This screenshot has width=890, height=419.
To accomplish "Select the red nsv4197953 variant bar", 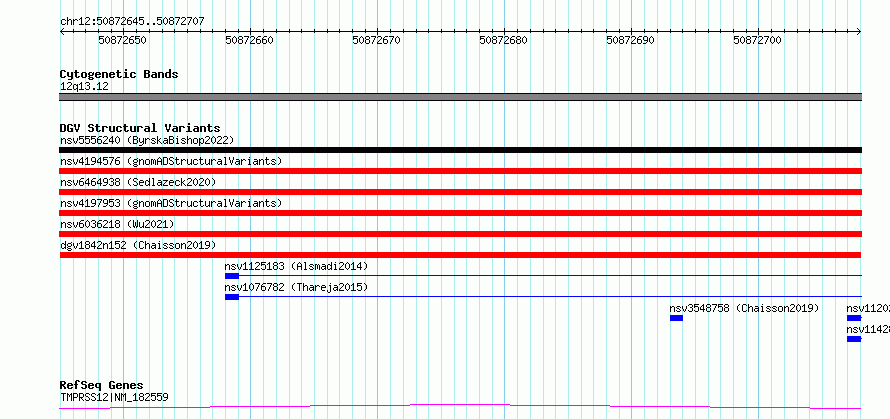I will point(460,213).
